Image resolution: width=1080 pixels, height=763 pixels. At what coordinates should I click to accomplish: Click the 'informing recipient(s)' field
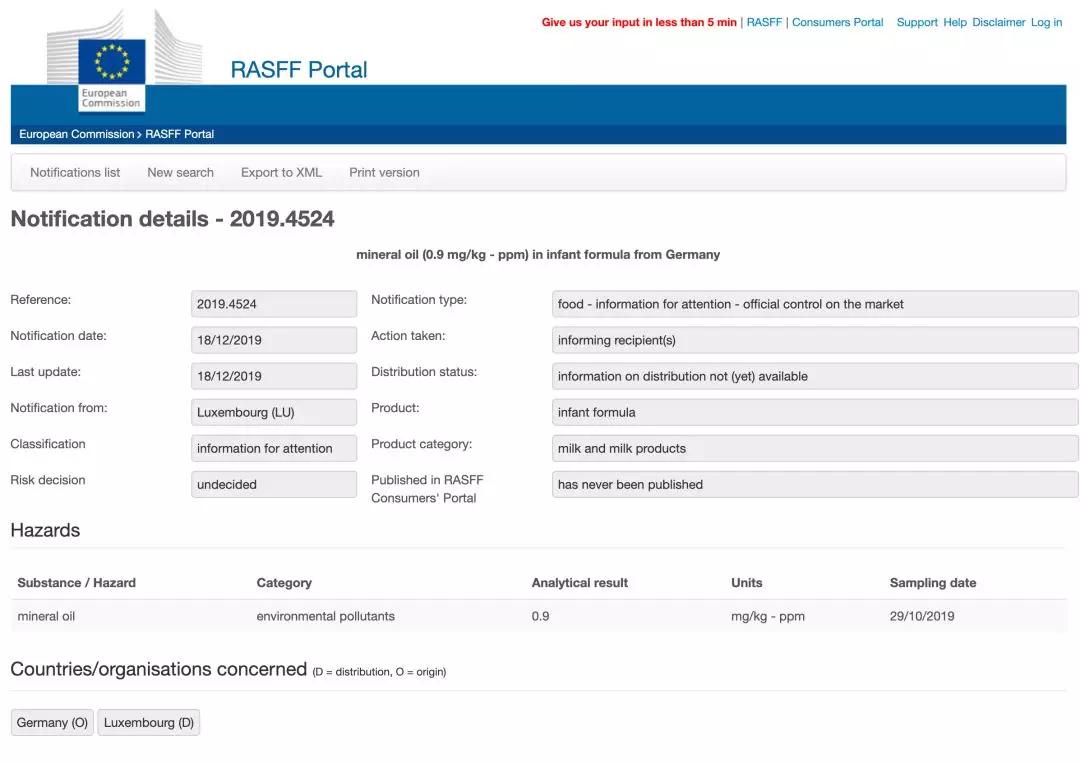(x=815, y=339)
